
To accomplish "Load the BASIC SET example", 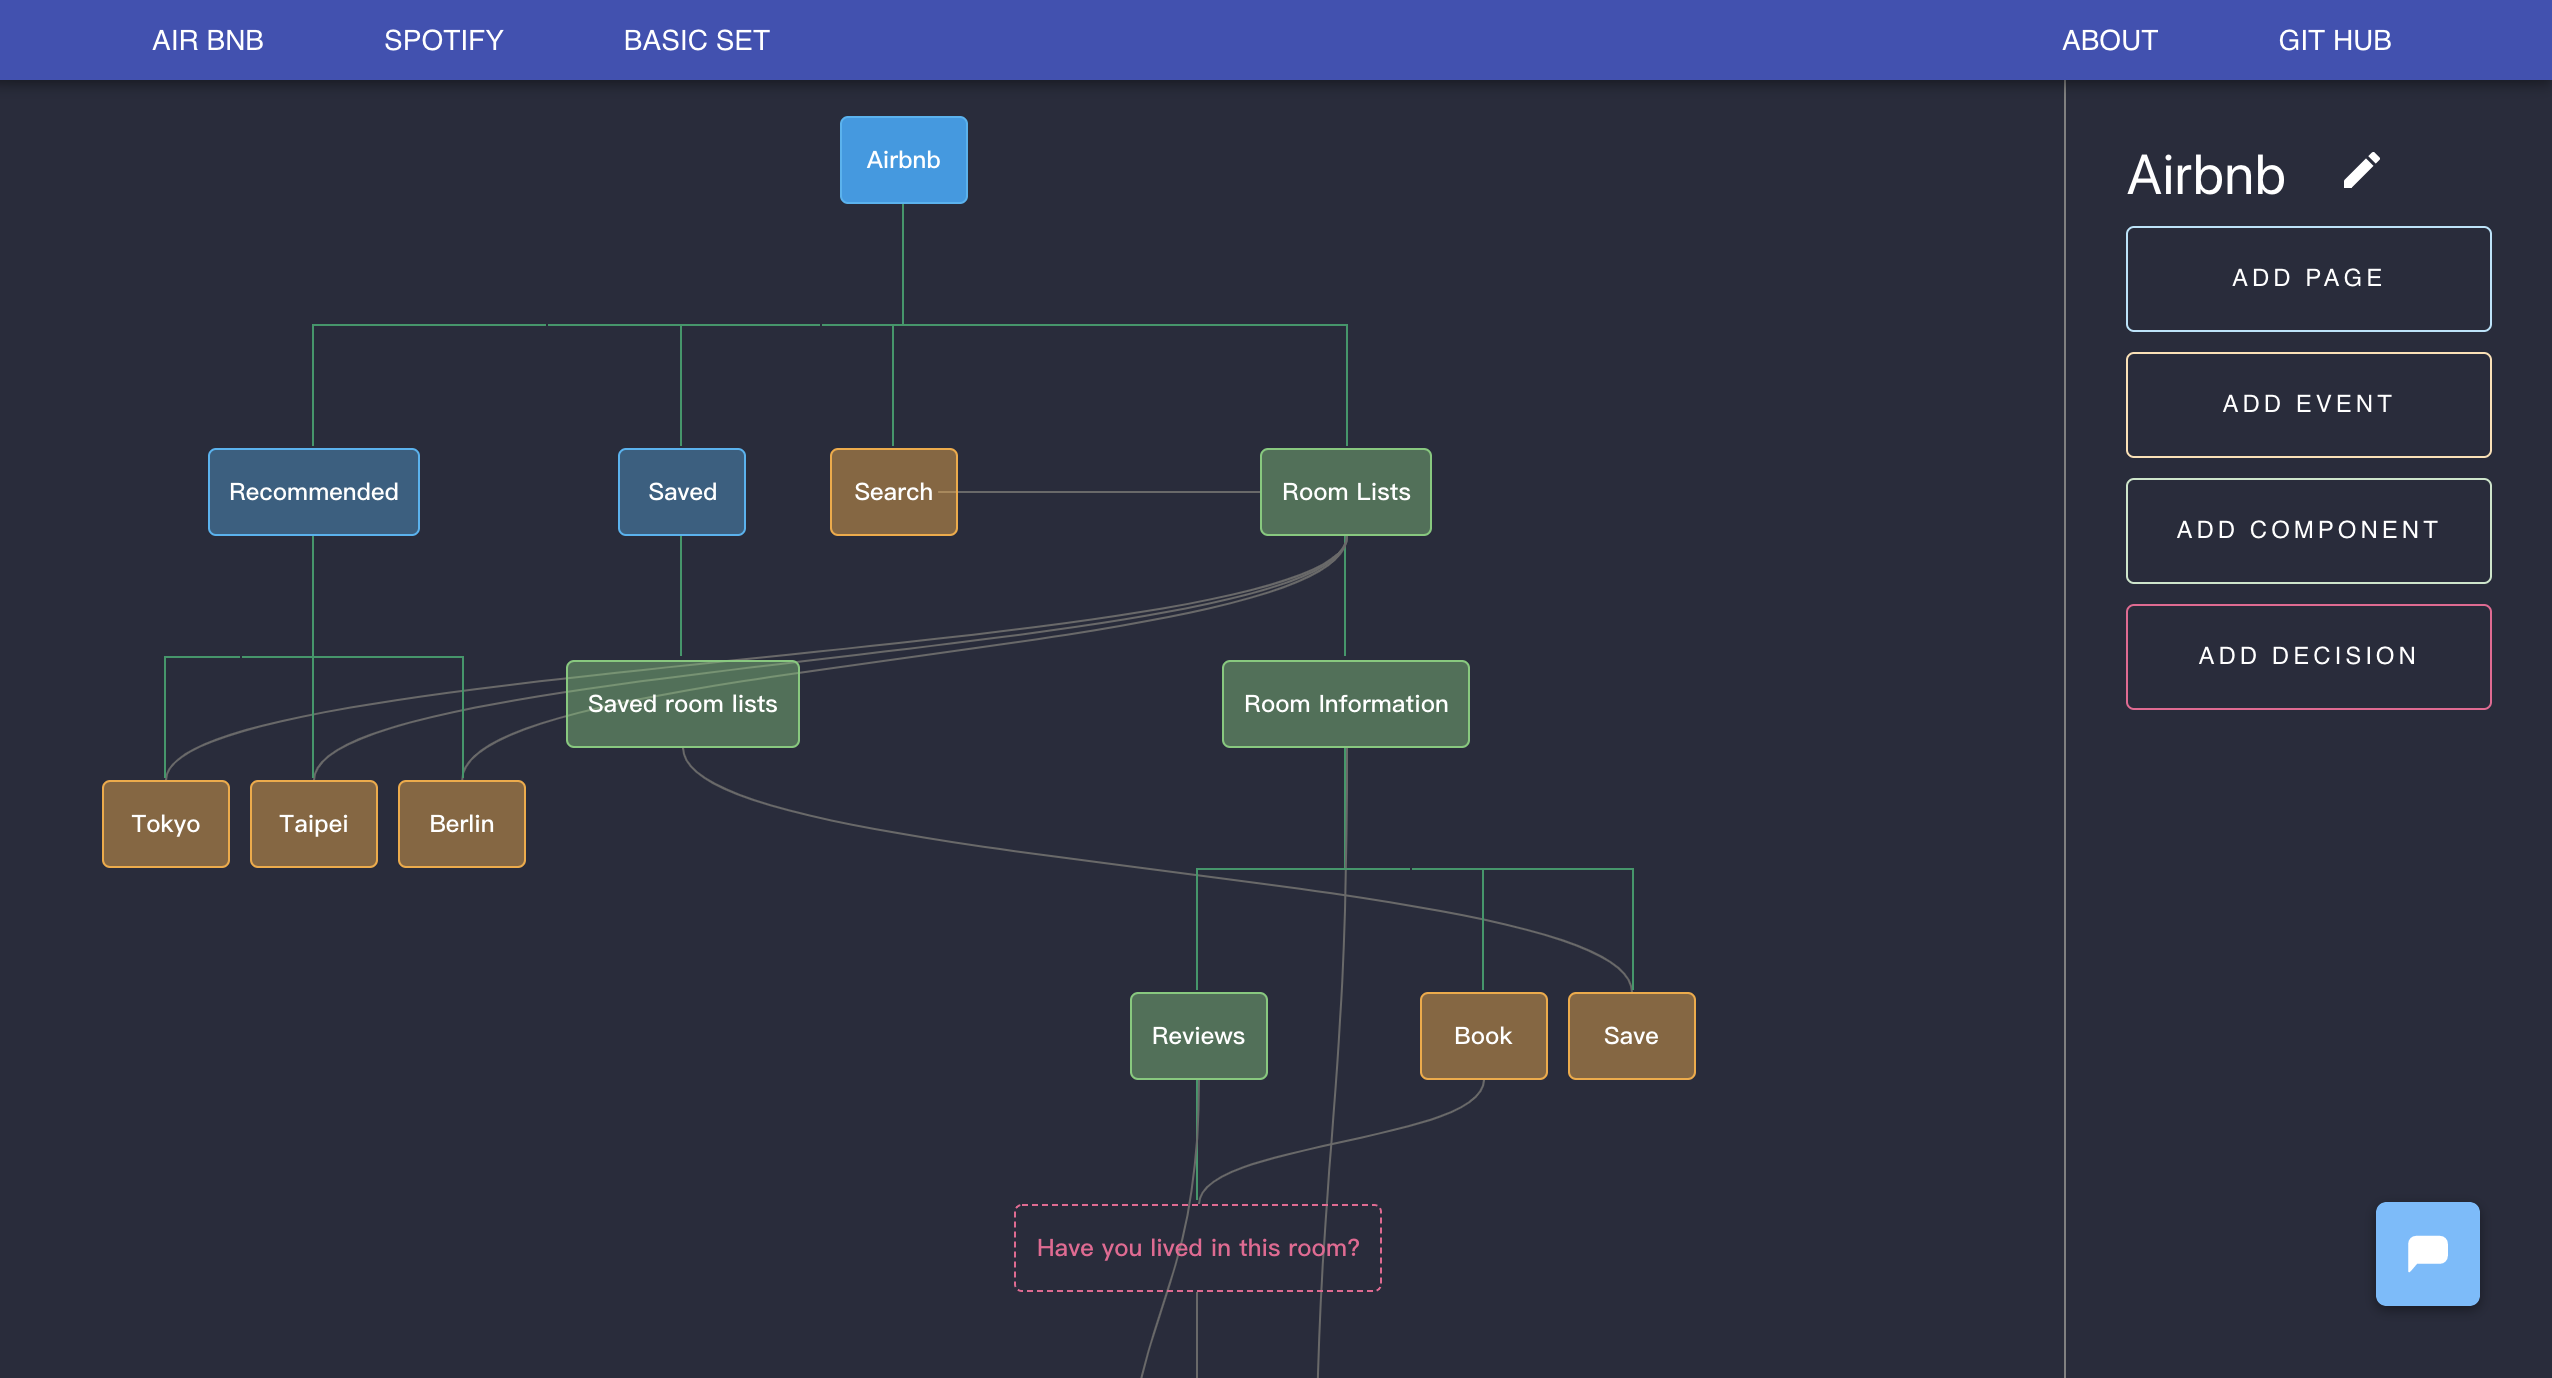I will click(x=696, y=40).
